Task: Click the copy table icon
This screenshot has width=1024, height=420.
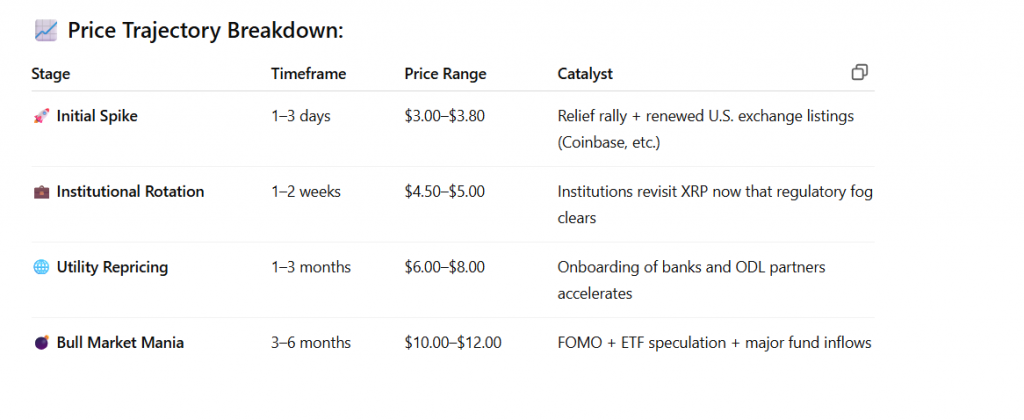Action: click(x=859, y=72)
